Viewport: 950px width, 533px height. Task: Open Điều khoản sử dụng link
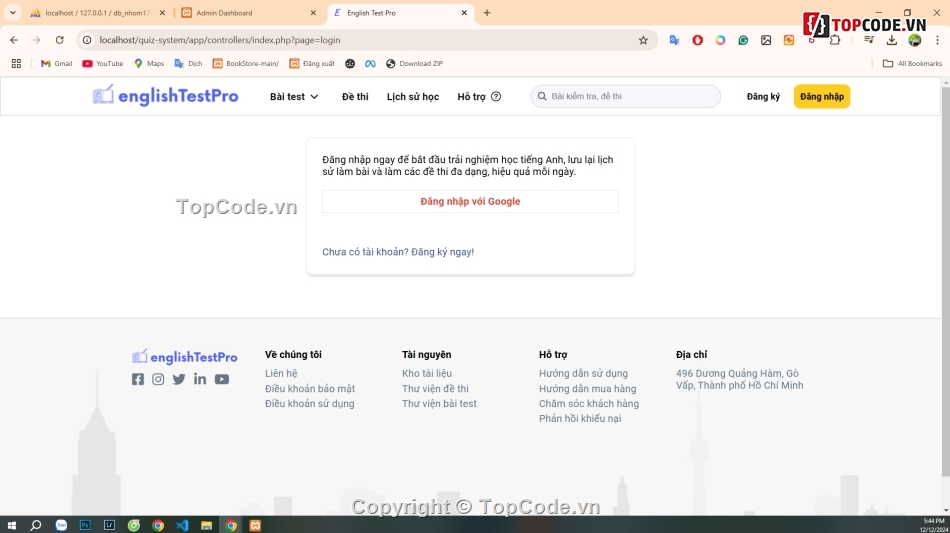coord(310,403)
